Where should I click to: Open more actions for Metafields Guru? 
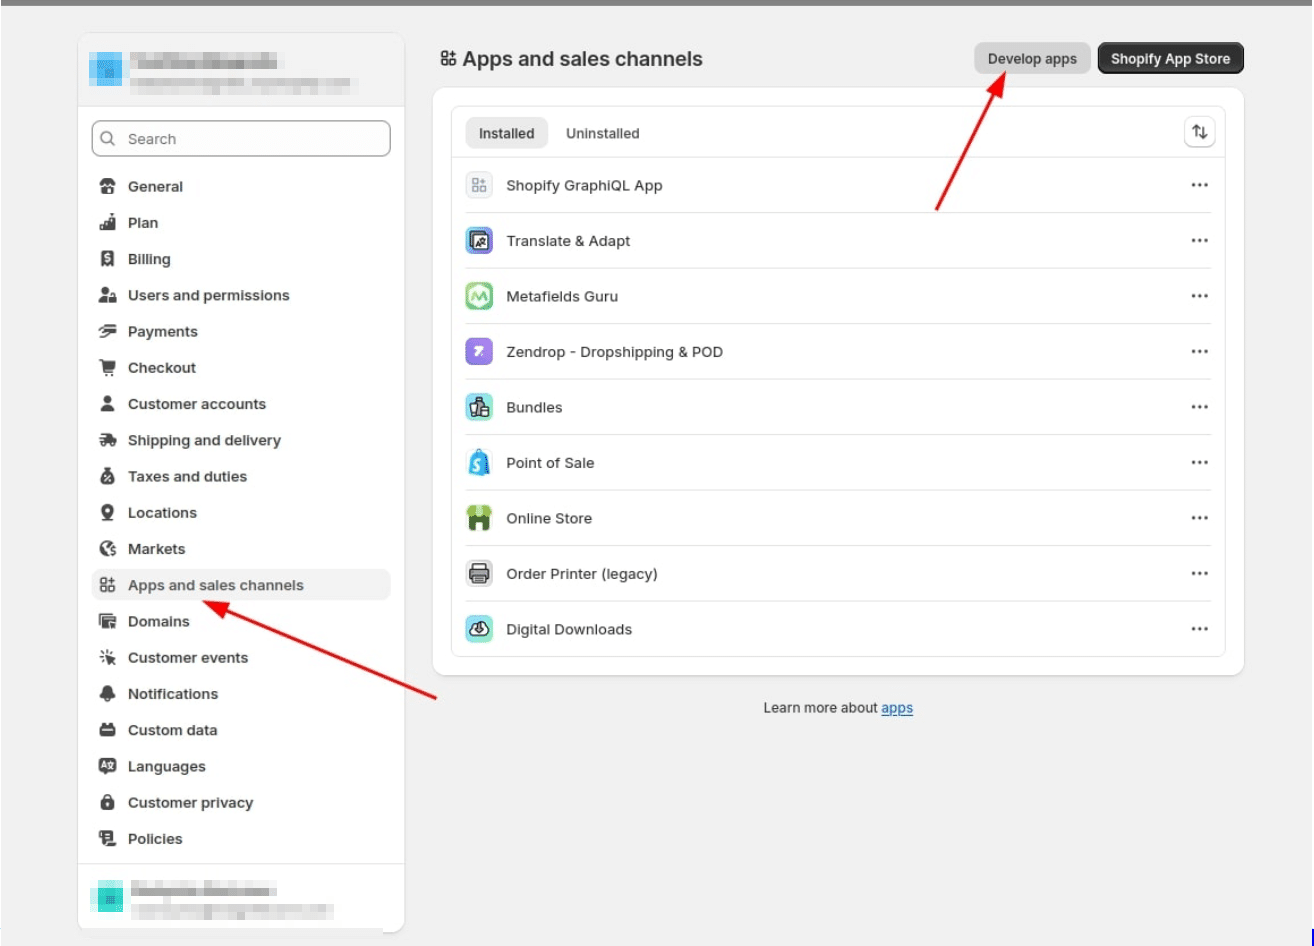pyautogui.click(x=1200, y=296)
